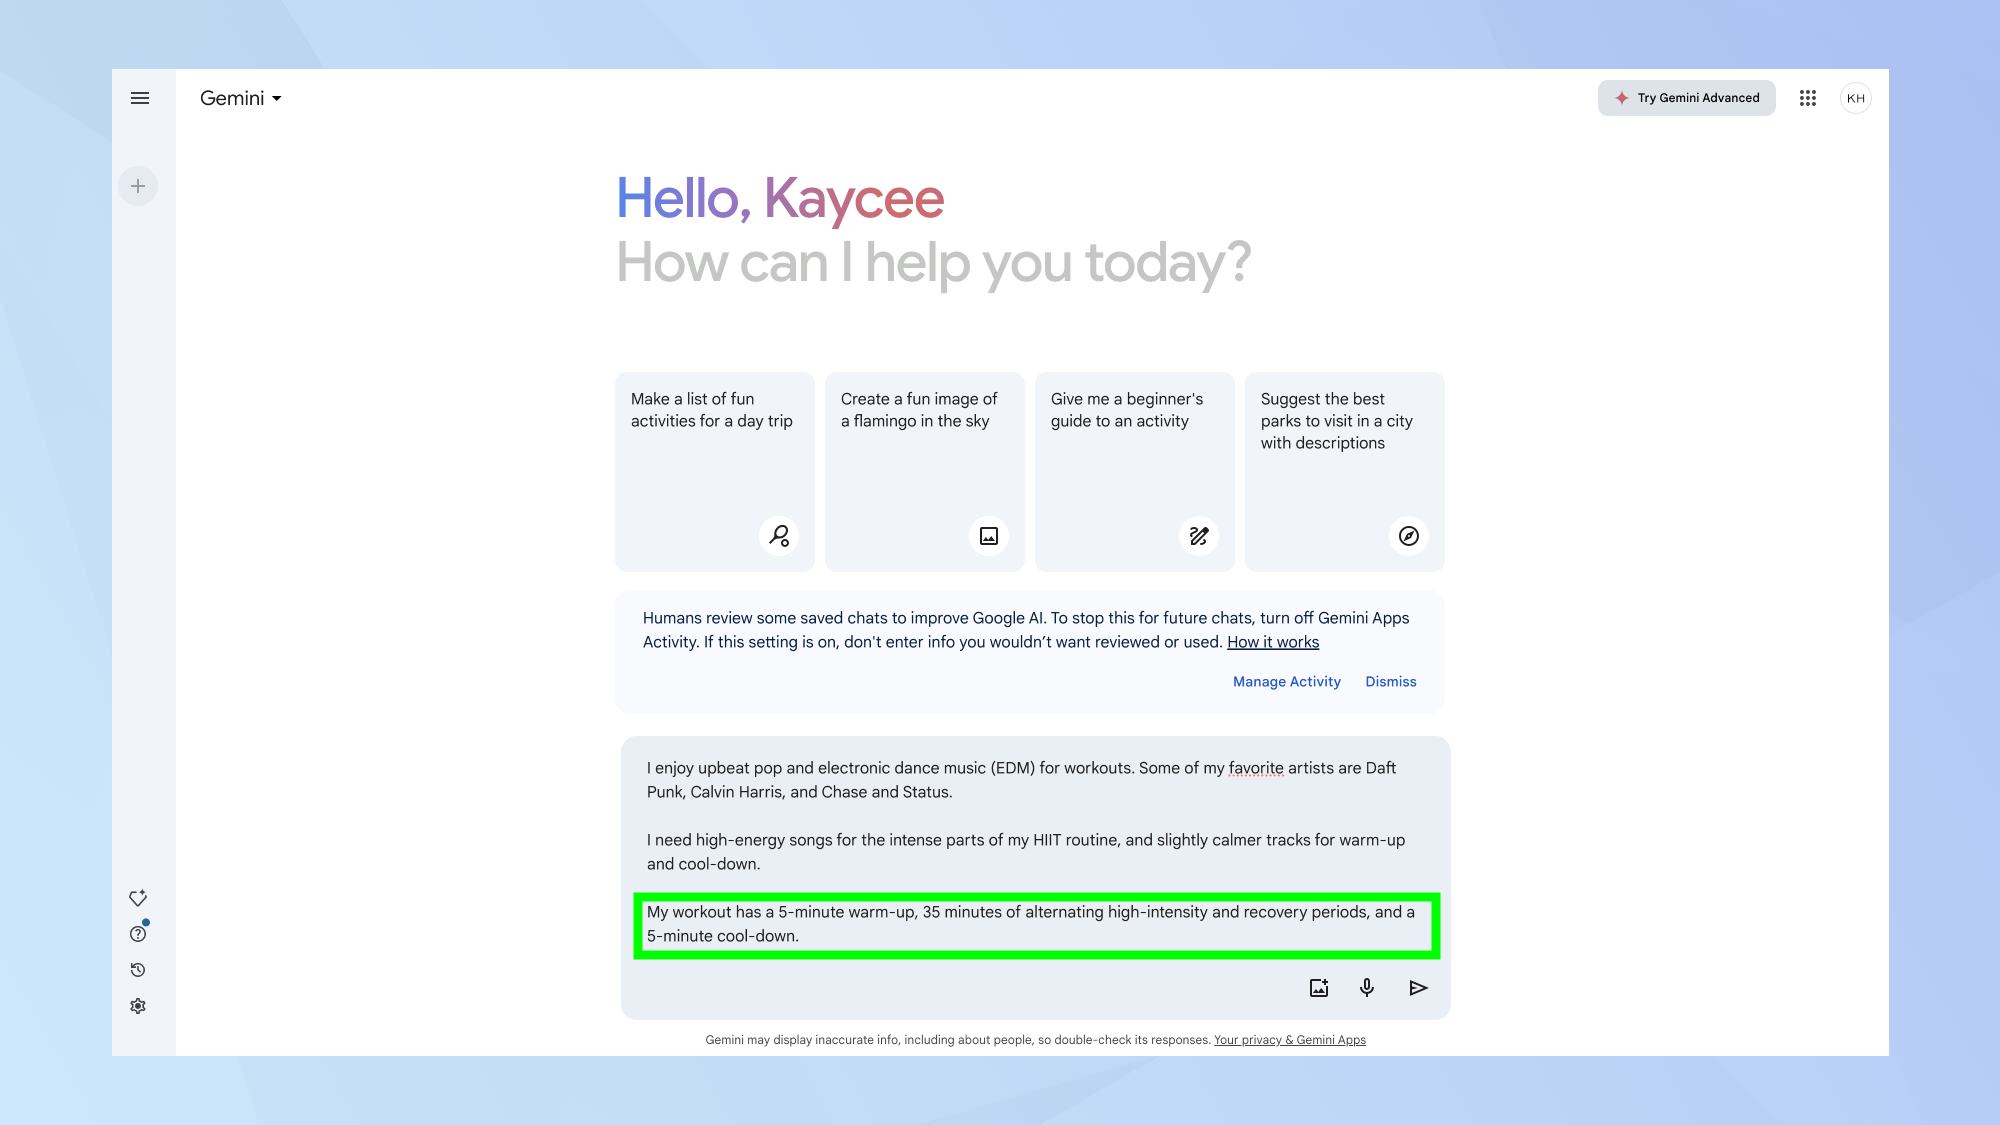Click the send message arrow icon
Screen dimensions: 2000x1125
1419,988
